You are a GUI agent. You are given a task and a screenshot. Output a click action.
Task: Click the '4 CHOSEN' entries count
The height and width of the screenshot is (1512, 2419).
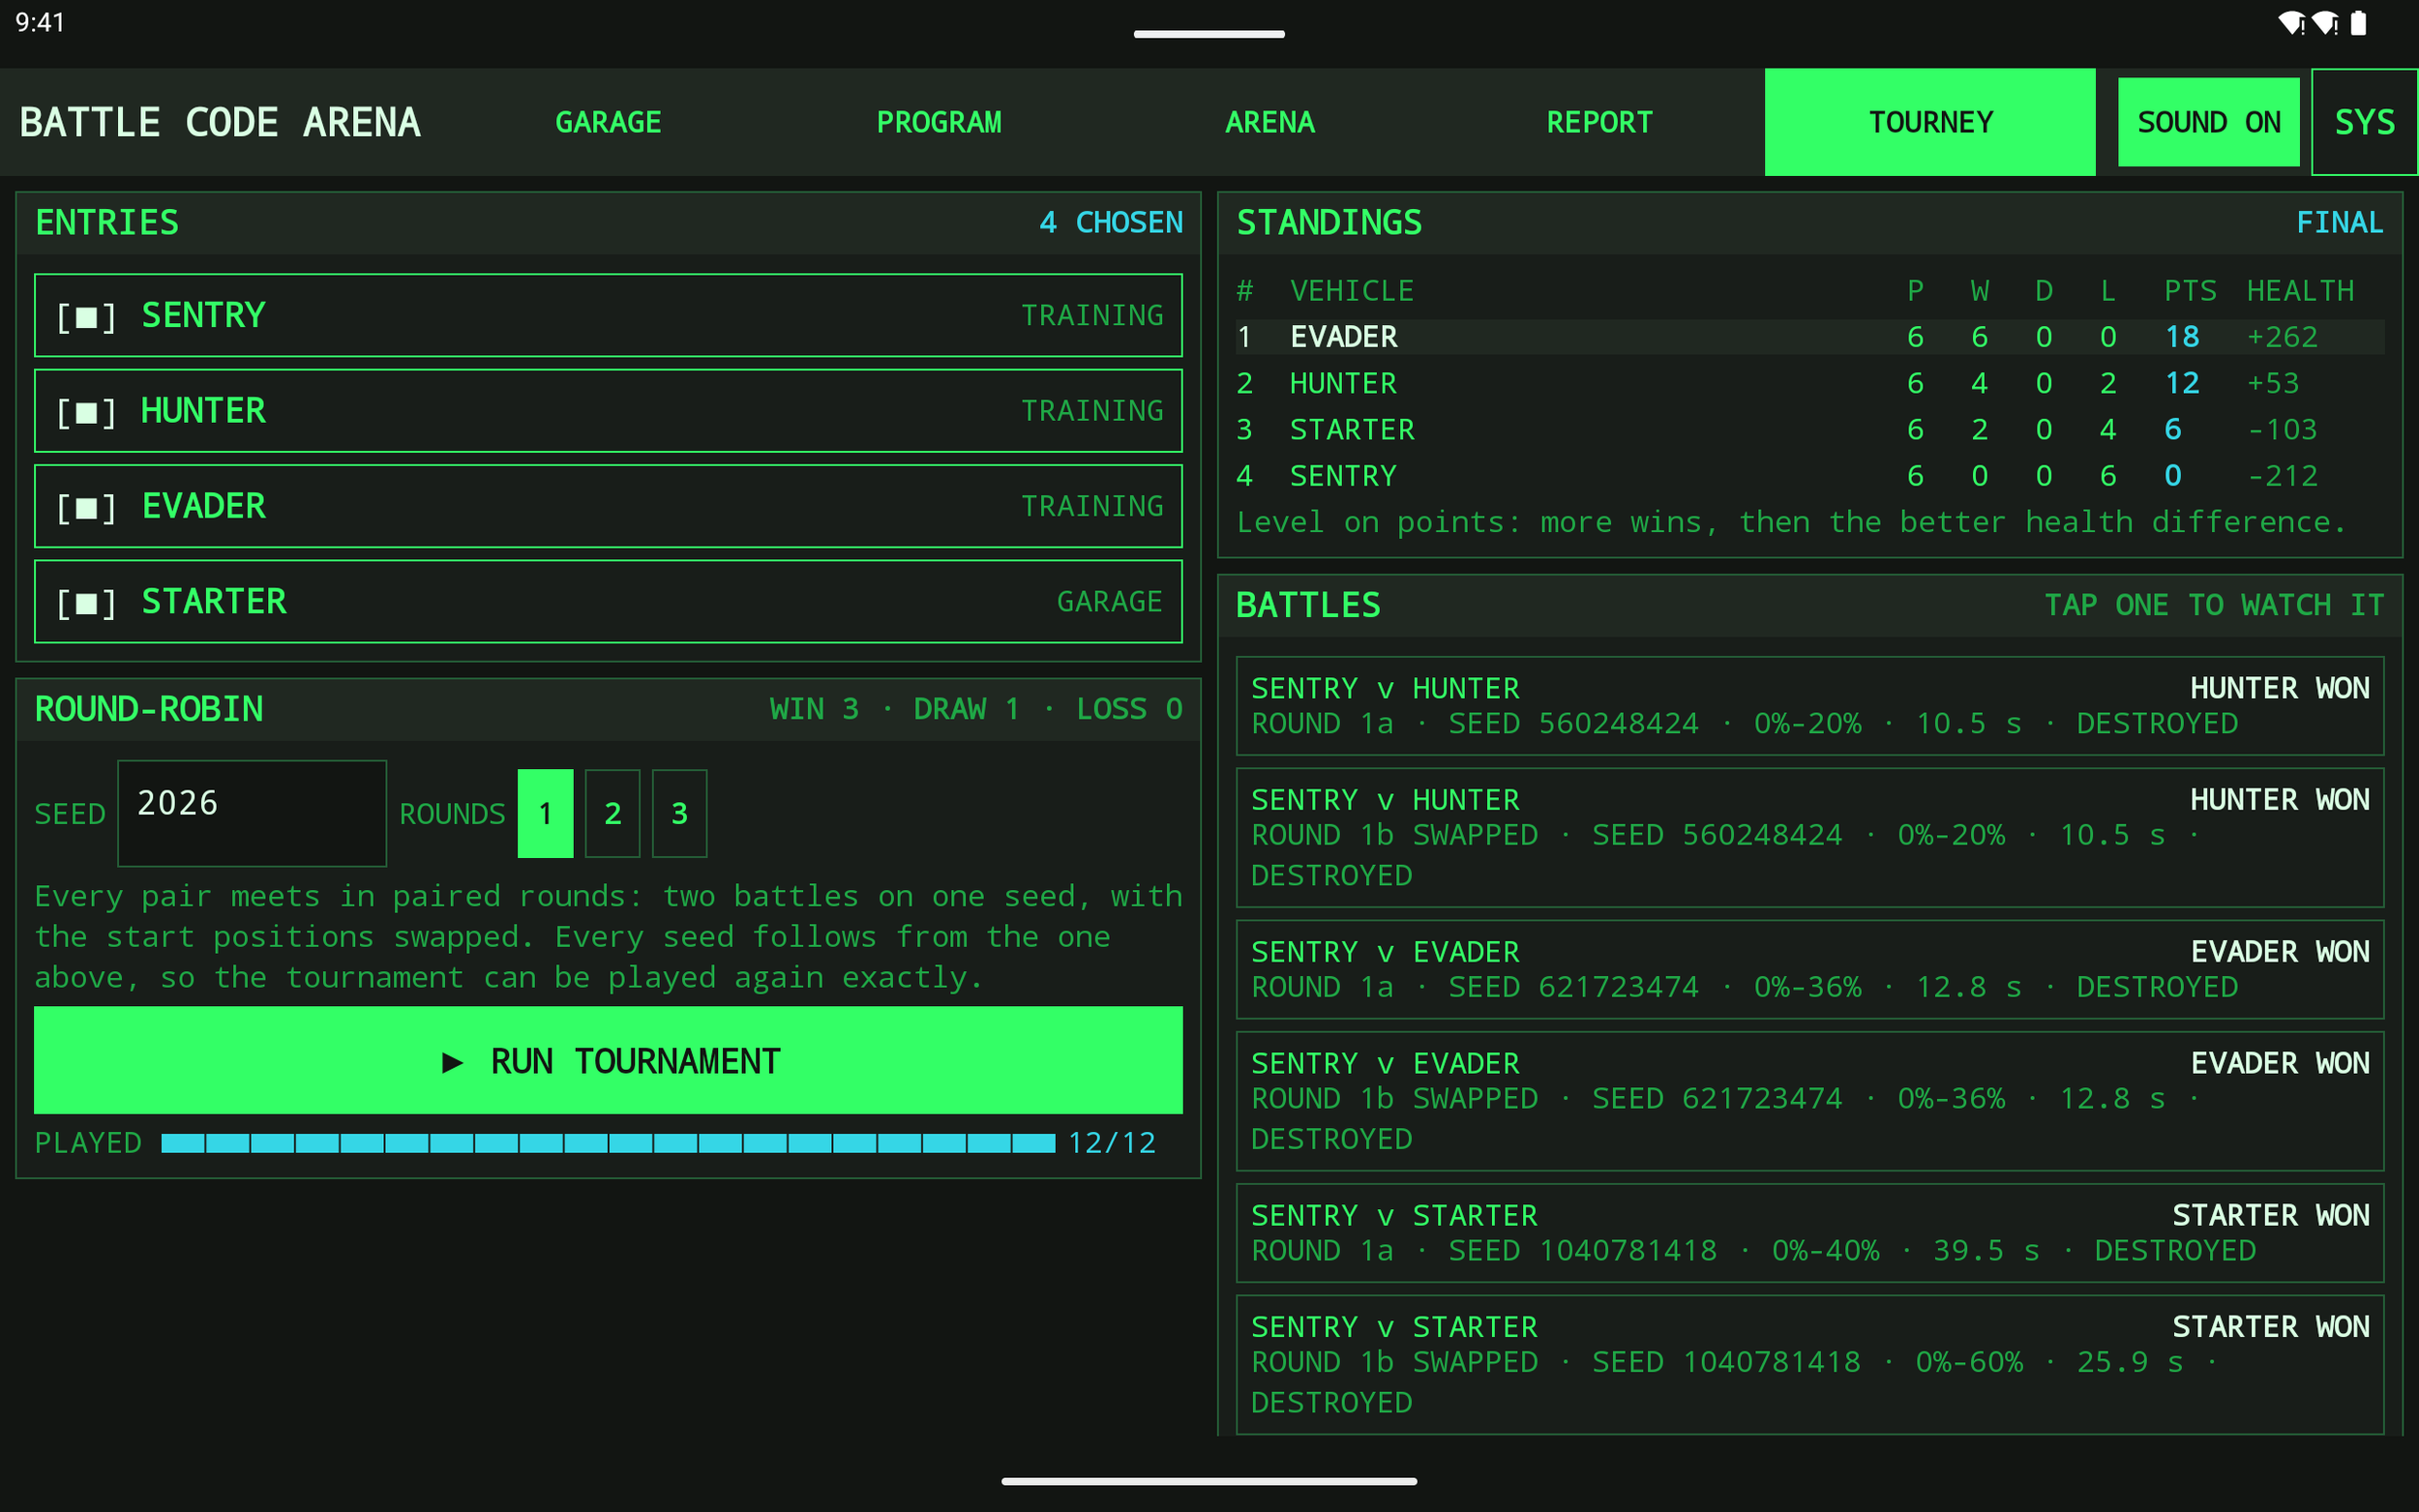click(1111, 222)
